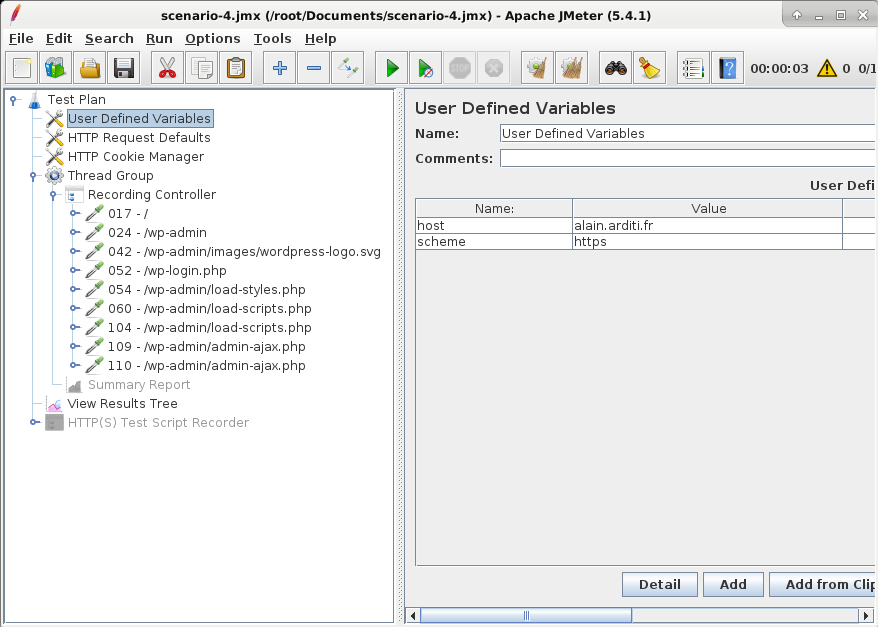Click the Cut scissors icon
Viewport: 878px width, 627px height.
point(168,68)
